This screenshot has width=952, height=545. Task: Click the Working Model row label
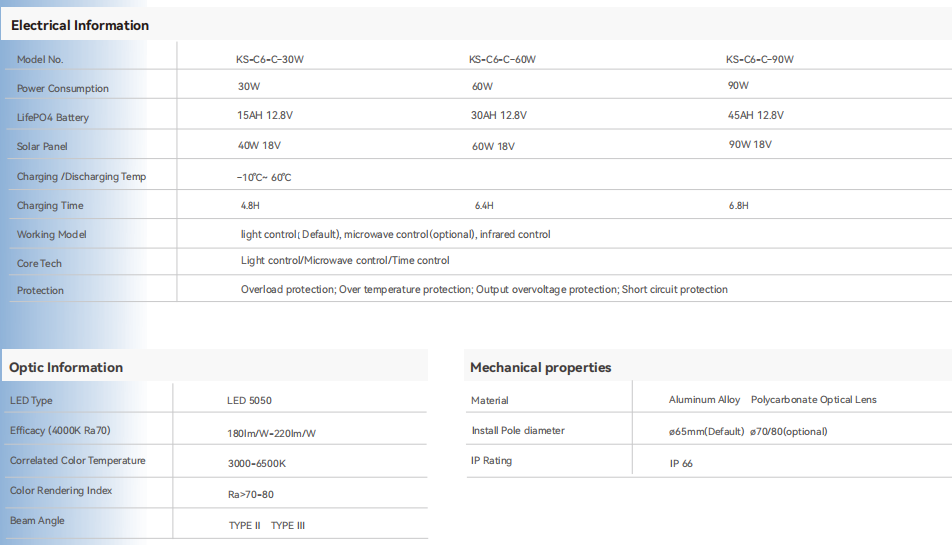click(x=52, y=234)
